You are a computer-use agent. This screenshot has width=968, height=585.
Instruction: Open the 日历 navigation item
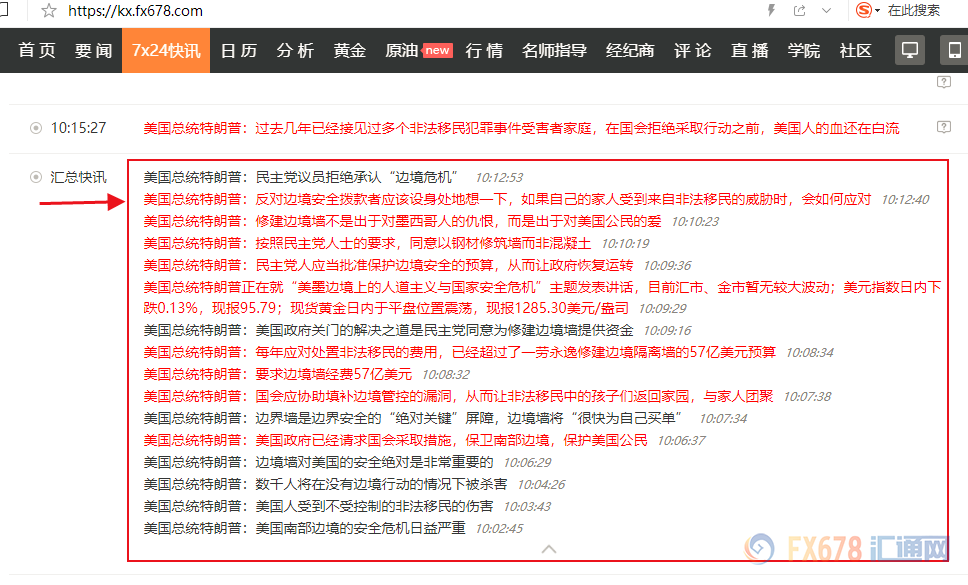point(239,51)
